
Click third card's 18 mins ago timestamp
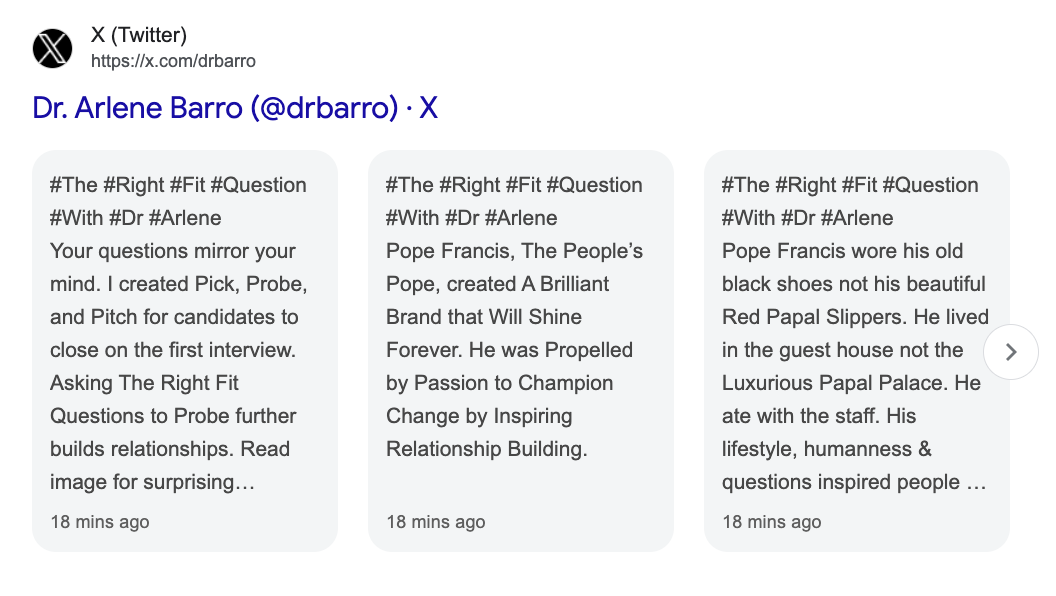click(772, 522)
